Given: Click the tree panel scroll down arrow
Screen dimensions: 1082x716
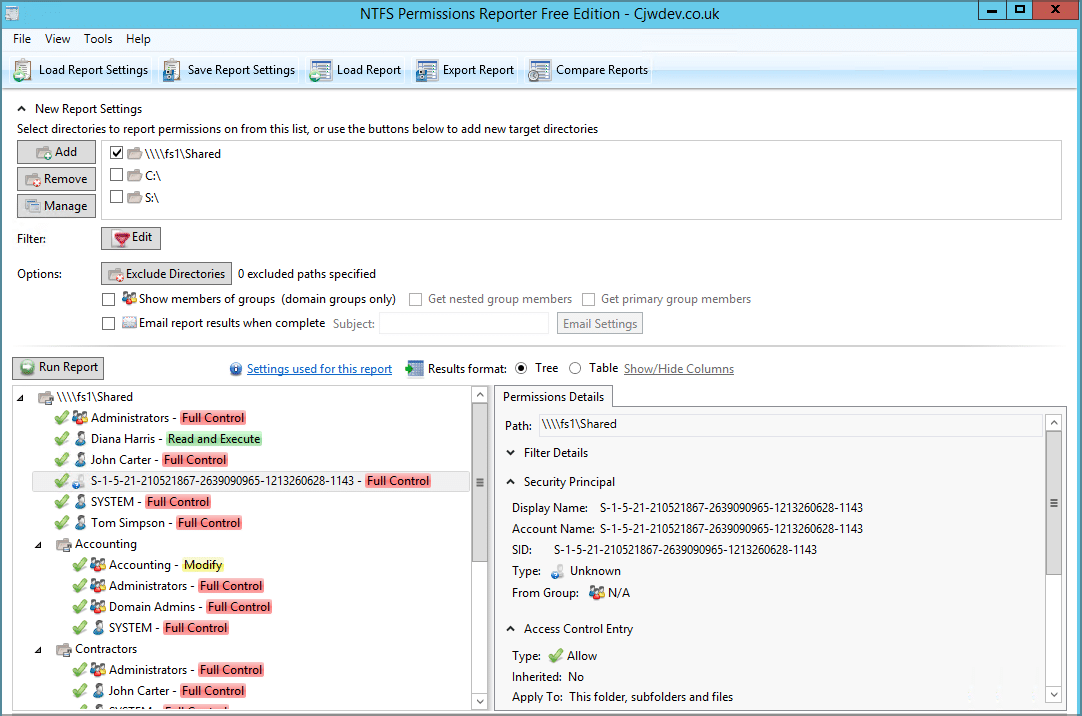Looking at the screenshot, I should click(480, 701).
